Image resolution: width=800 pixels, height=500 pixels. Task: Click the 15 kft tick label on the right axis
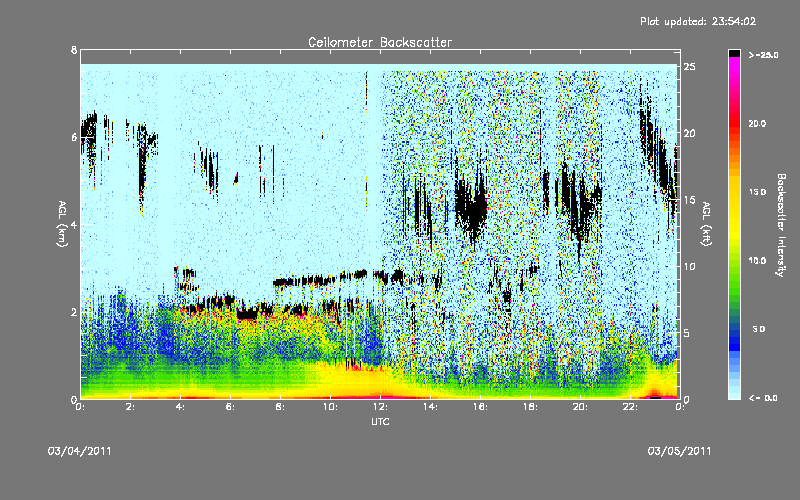pos(690,200)
